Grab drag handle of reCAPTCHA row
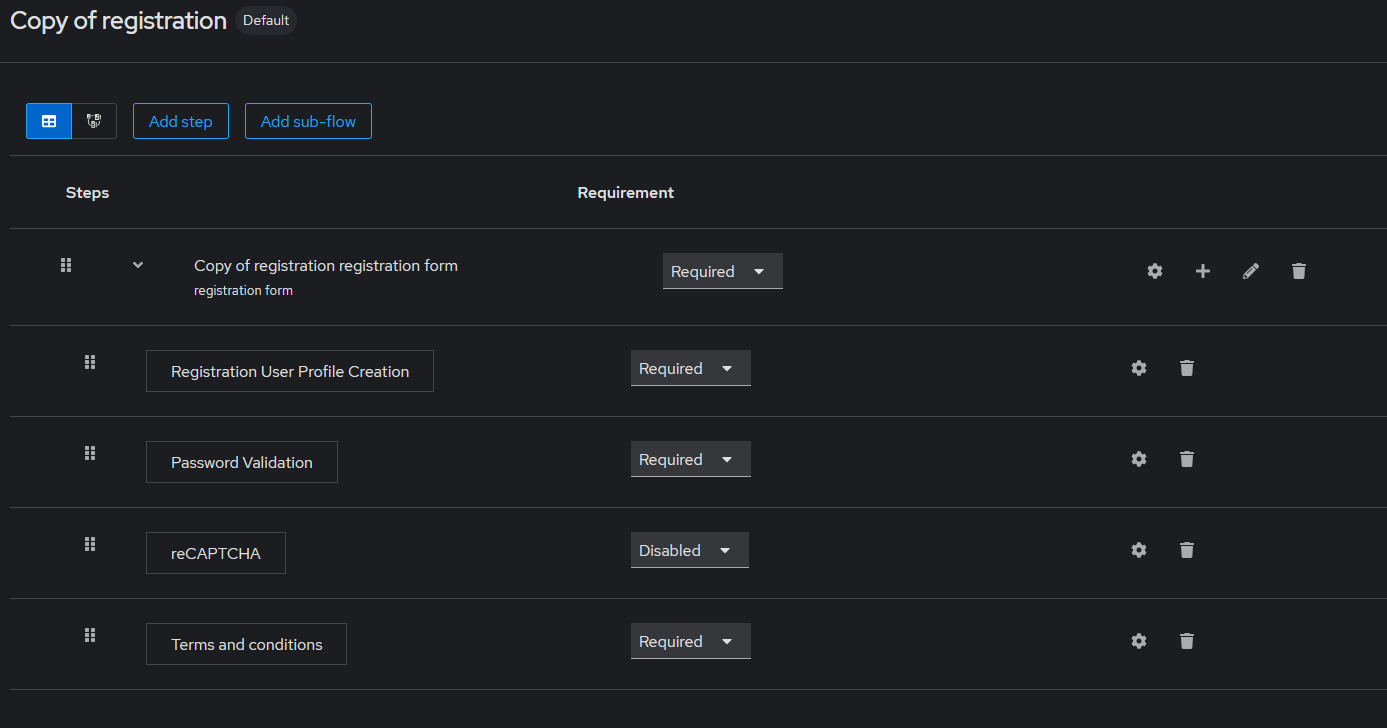 [x=89, y=544]
